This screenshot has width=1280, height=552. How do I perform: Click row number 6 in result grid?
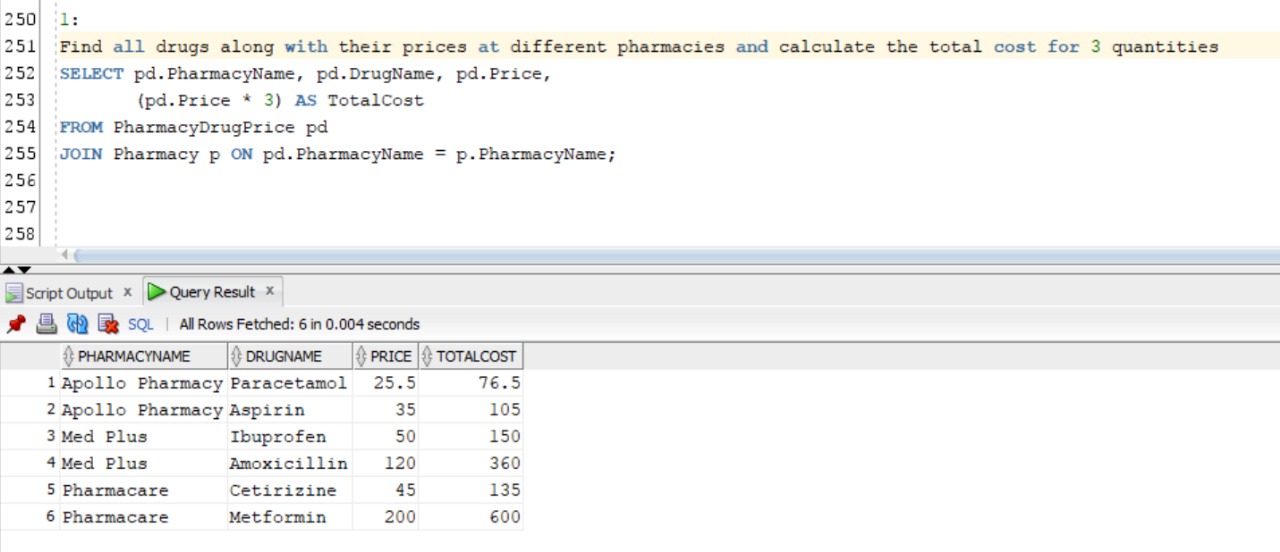click(50, 518)
